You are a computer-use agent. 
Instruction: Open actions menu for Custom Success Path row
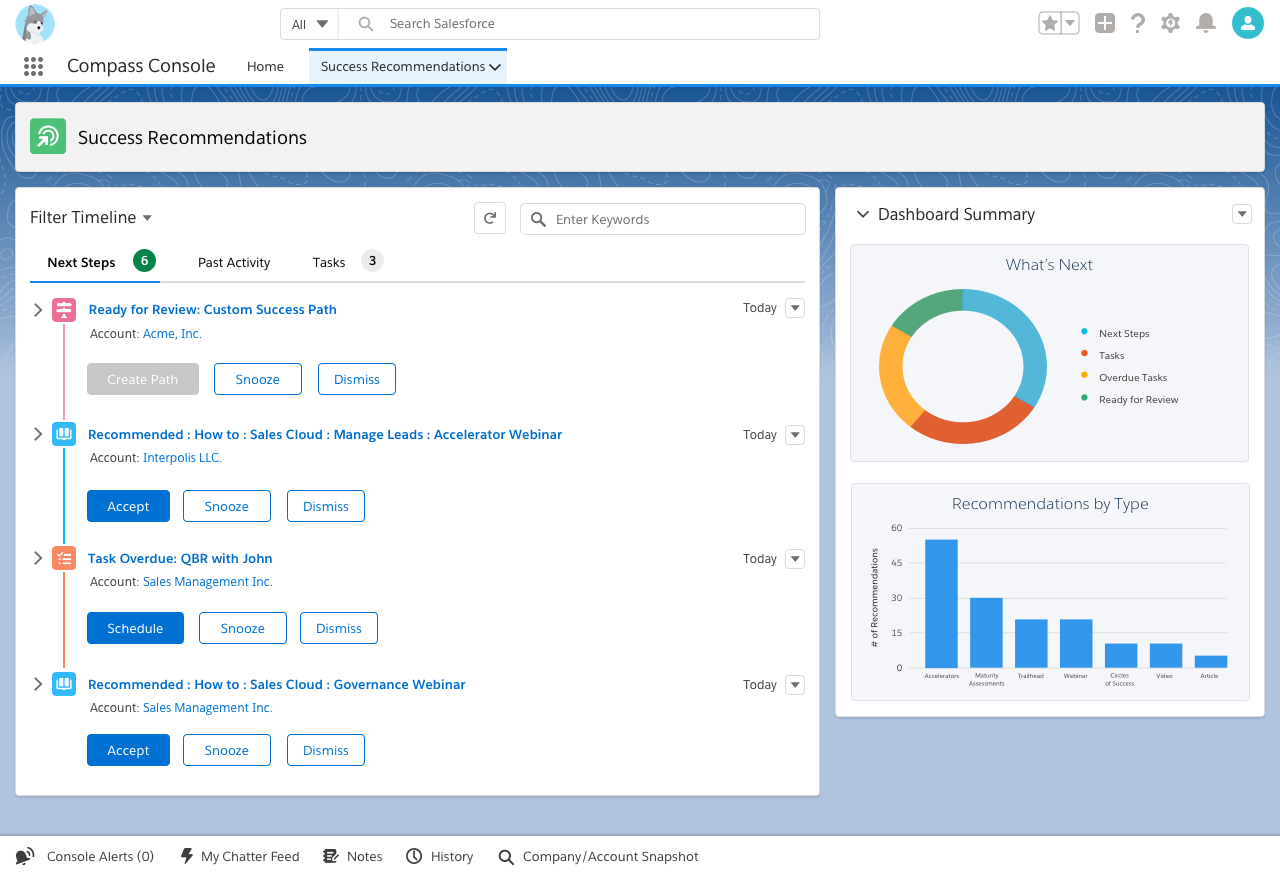point(795,308)
